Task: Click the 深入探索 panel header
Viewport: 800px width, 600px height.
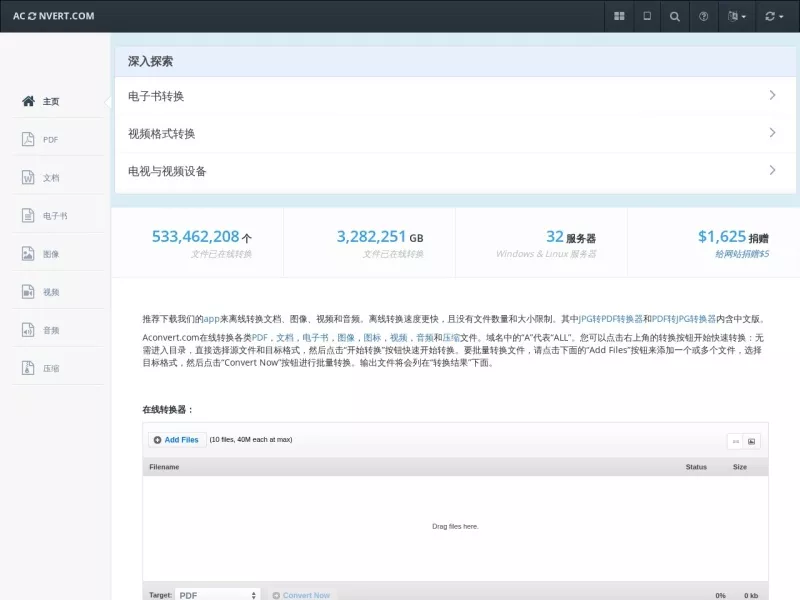Action: (455, 62)
